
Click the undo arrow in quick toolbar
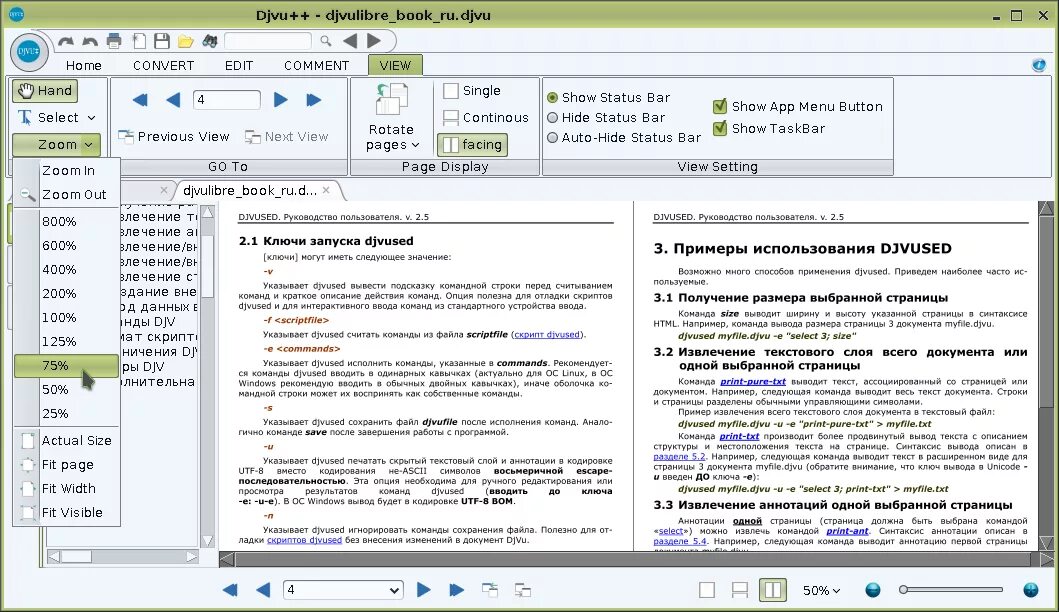point(89,42)
